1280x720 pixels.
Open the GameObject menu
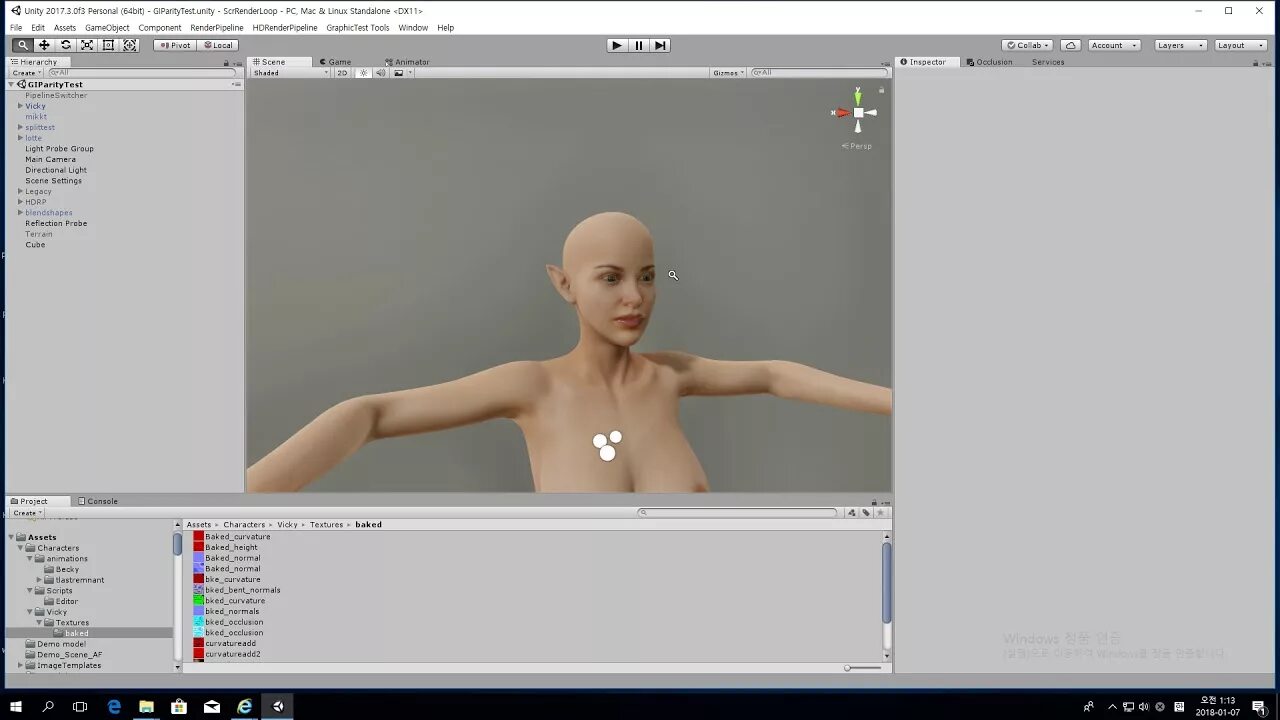(107, 28)
